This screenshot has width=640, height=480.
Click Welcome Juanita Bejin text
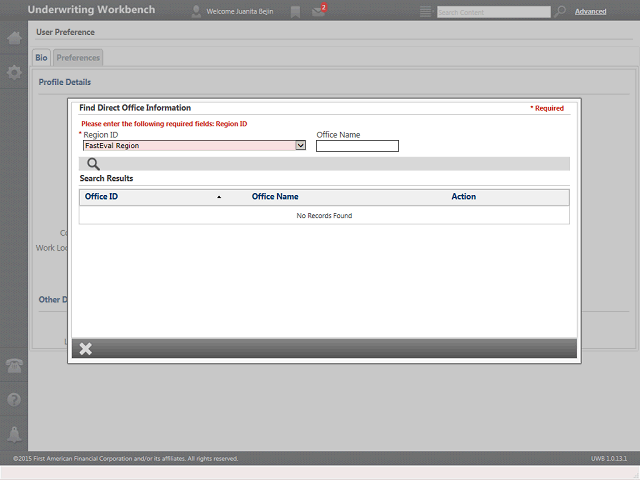[240, 11]
